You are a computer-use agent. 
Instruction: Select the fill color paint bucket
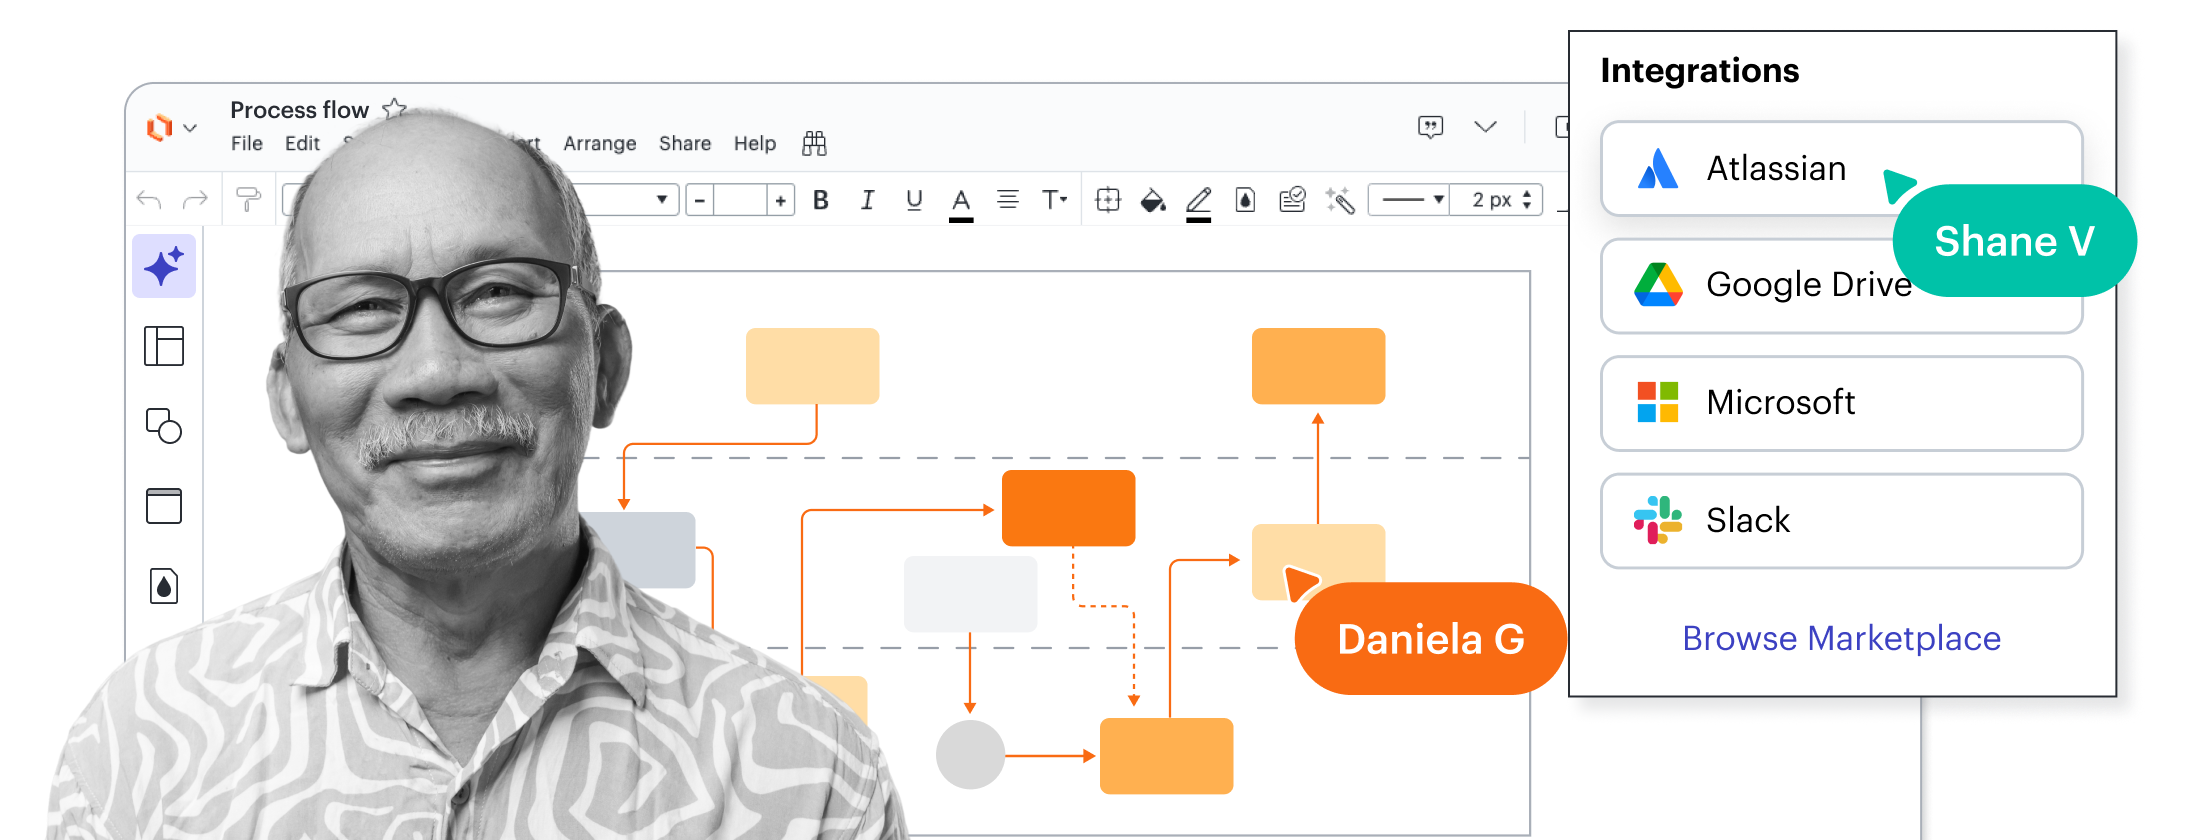point(1153,201)
